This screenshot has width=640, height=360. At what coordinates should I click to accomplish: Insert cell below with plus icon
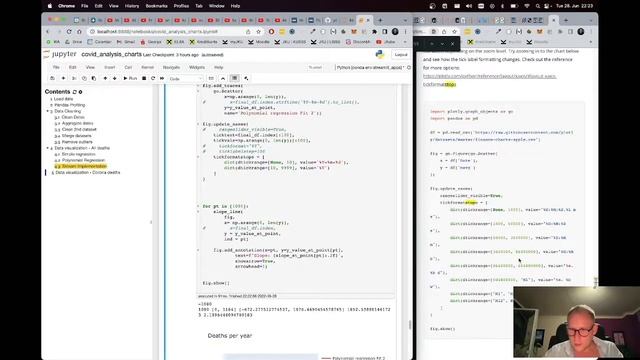tap(63, 78)
